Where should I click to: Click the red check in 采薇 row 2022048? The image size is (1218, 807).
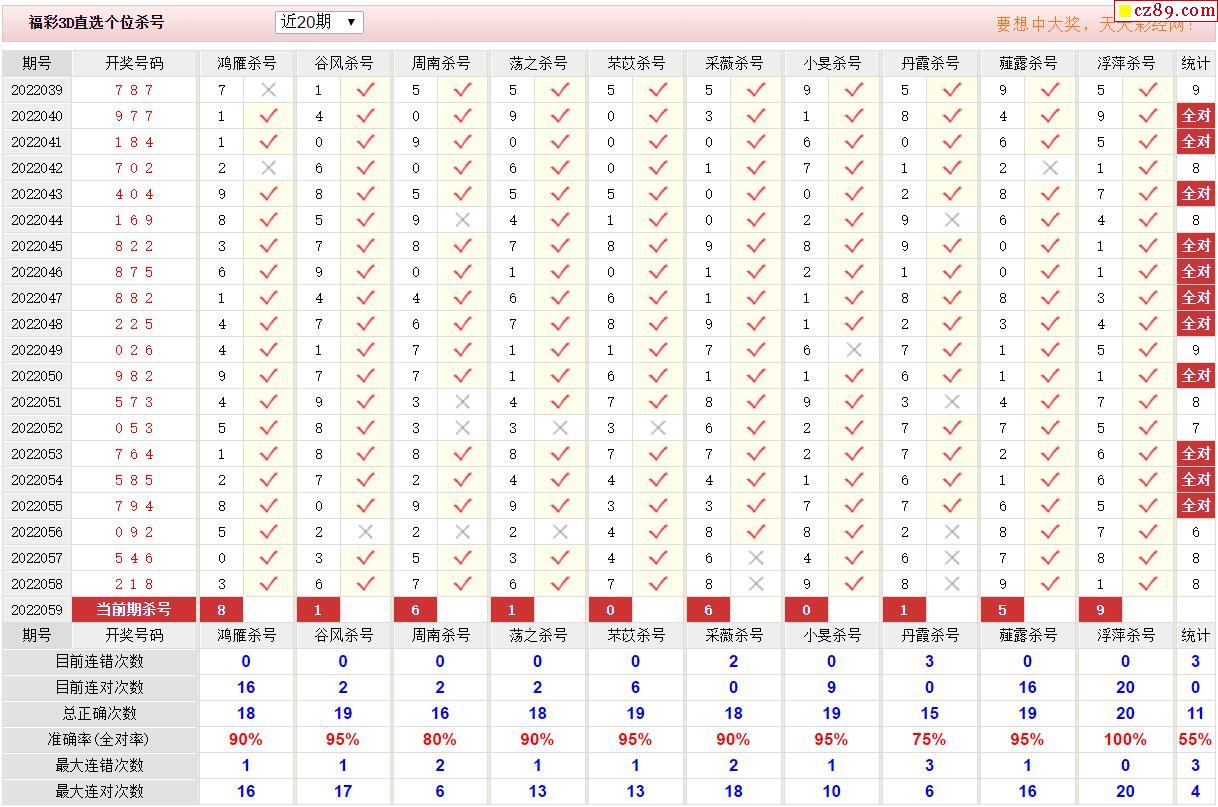coord(756,324)
